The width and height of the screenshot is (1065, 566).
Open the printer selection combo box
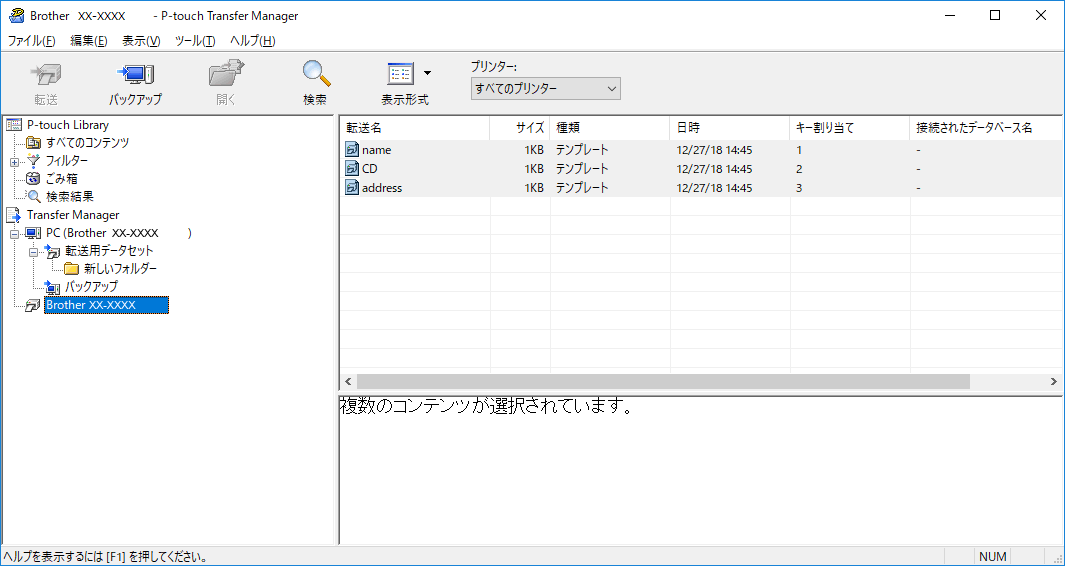pos(545,89)
